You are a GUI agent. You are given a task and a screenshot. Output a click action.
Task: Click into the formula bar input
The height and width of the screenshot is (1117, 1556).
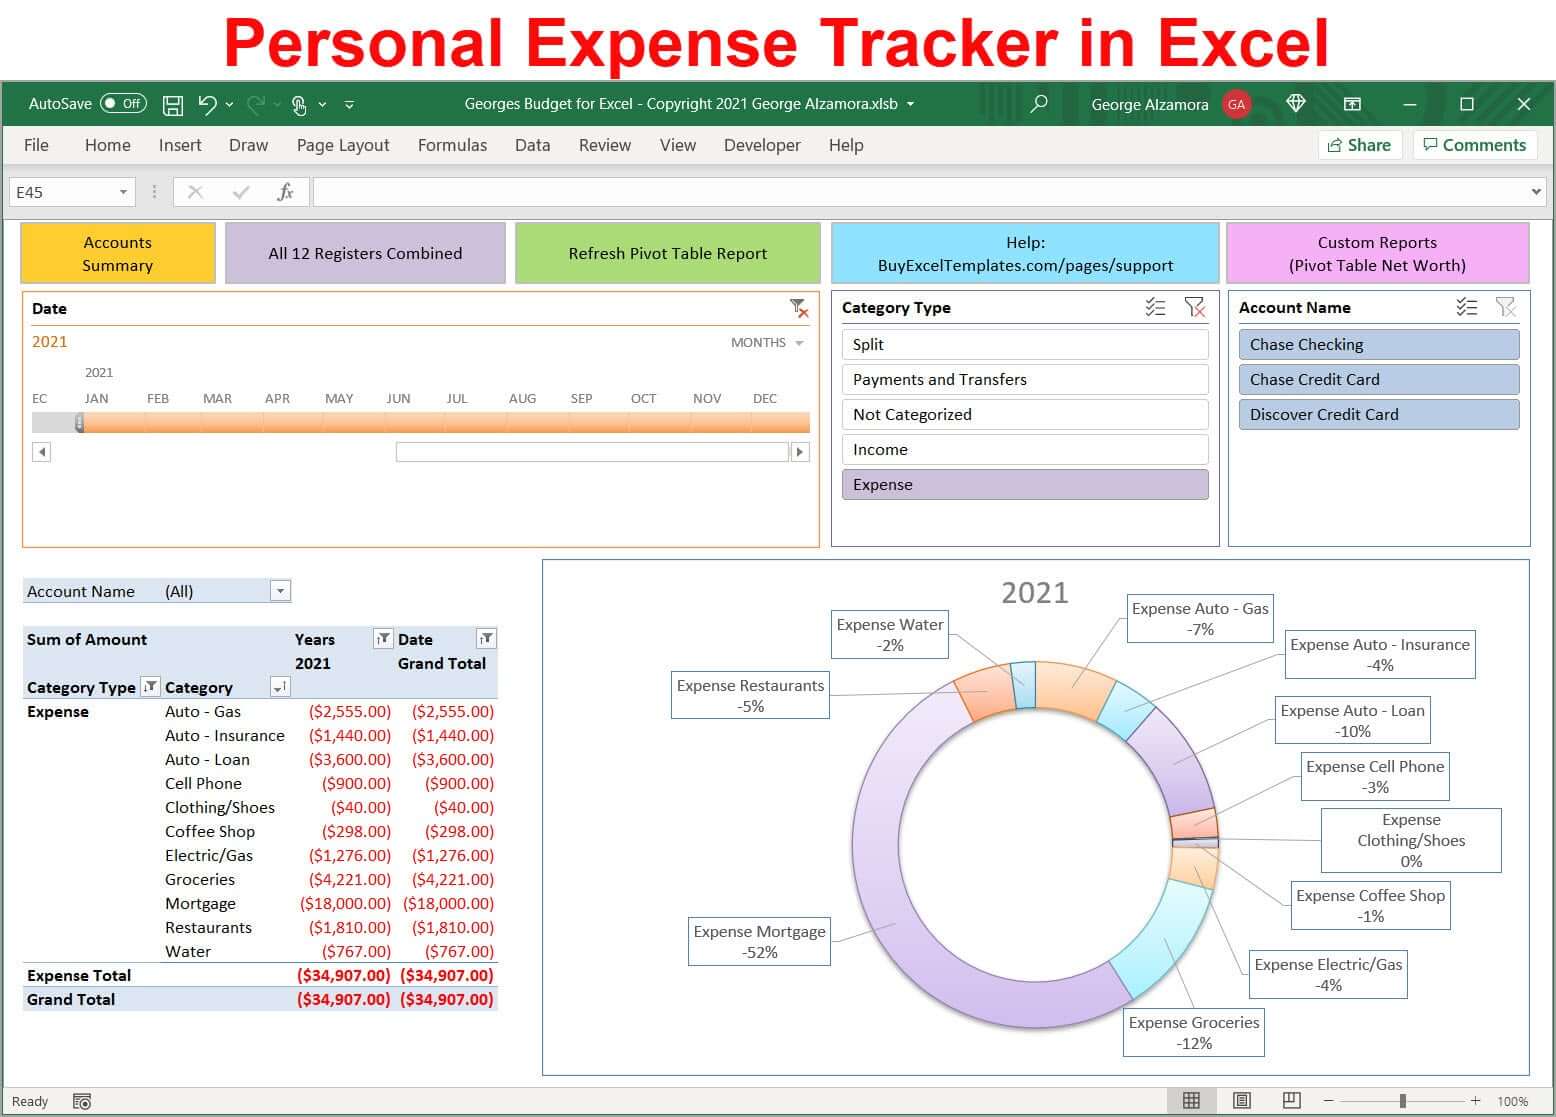tap(919, 192)
